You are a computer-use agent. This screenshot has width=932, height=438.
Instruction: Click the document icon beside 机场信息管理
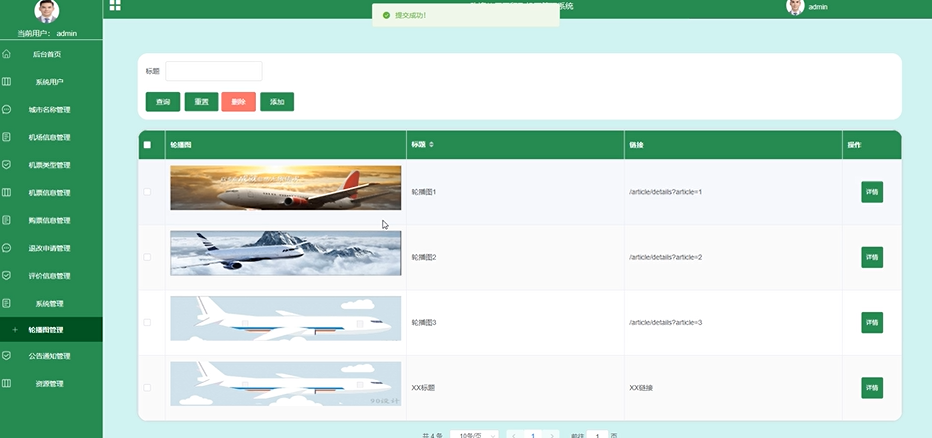point(7,137)
